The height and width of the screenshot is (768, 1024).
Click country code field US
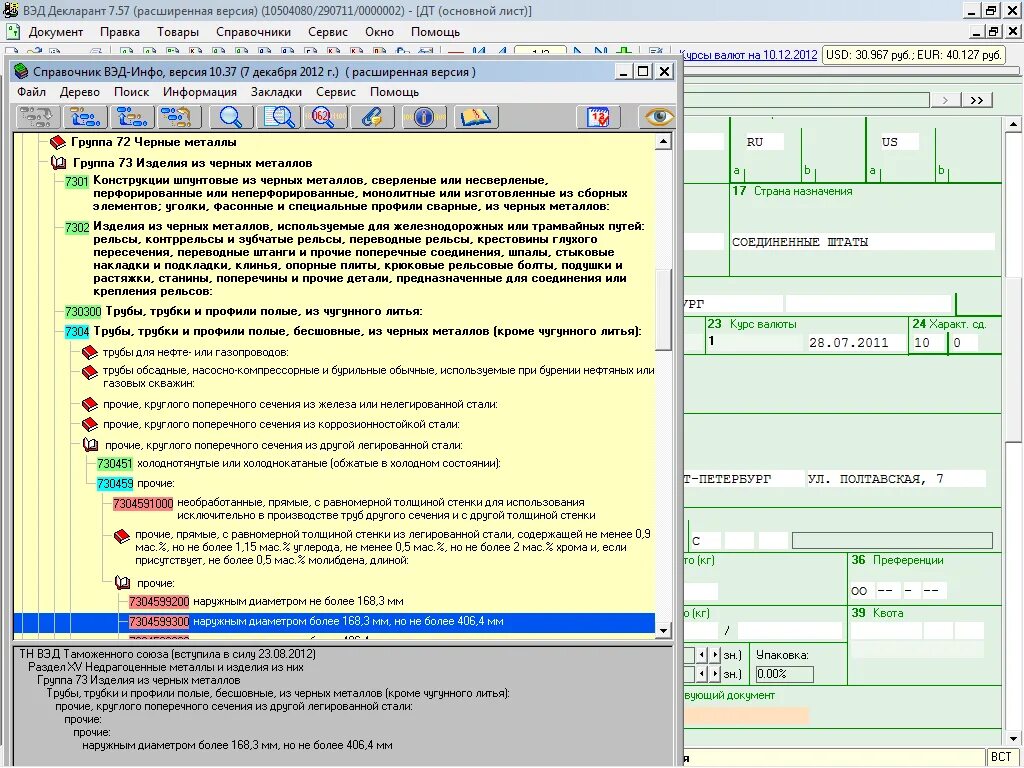pos(898,142)
